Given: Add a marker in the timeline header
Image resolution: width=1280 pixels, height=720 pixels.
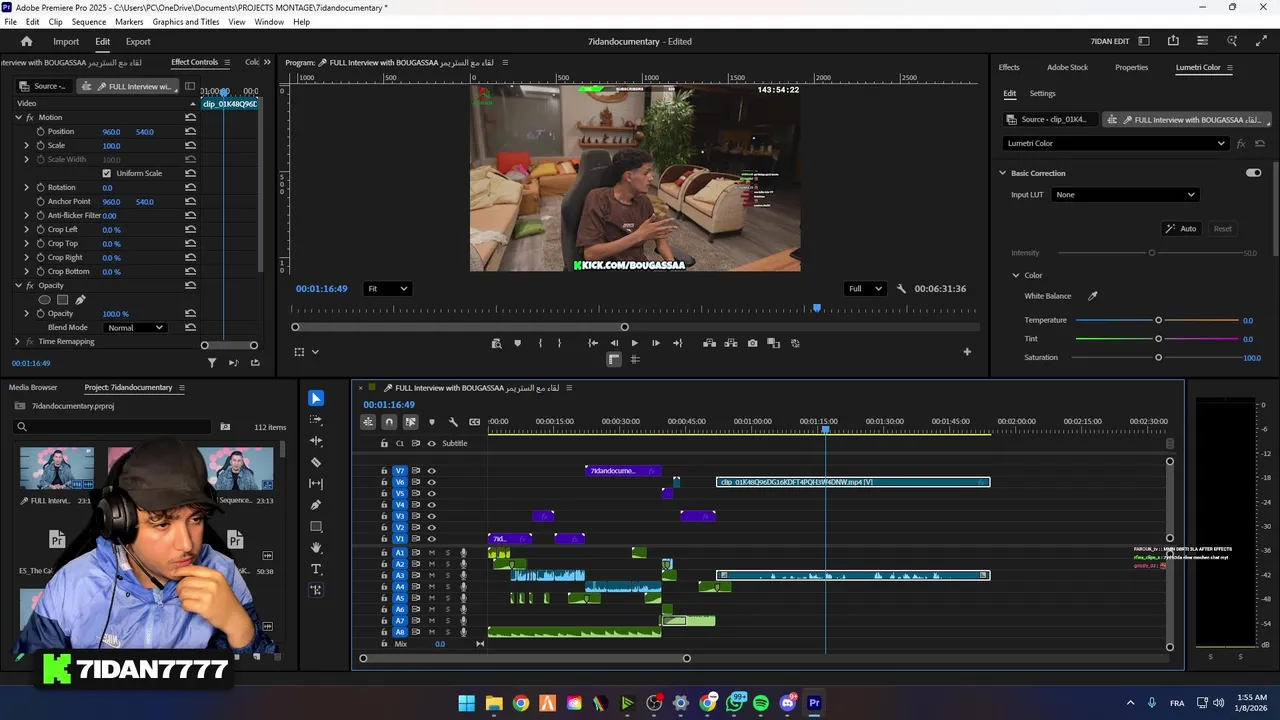Looking at the screenshot, I should (x=432, y=422).
